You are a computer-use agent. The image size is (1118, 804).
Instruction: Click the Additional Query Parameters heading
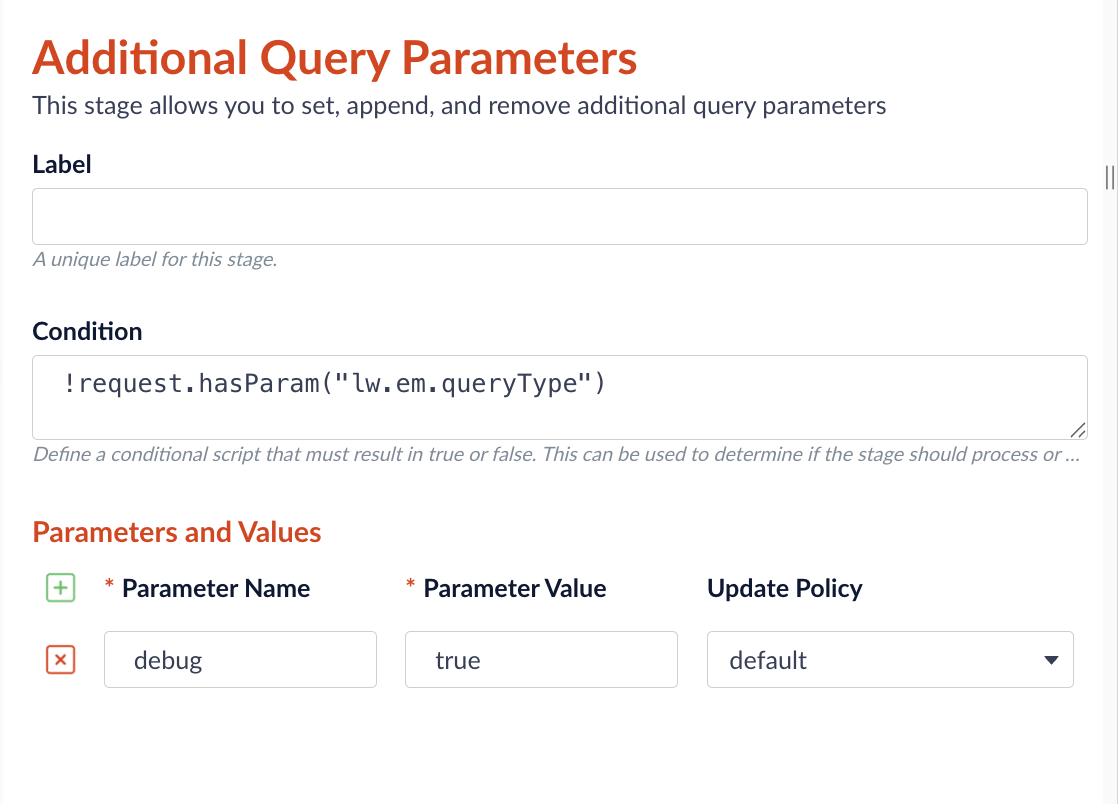[x=334, y=58]
